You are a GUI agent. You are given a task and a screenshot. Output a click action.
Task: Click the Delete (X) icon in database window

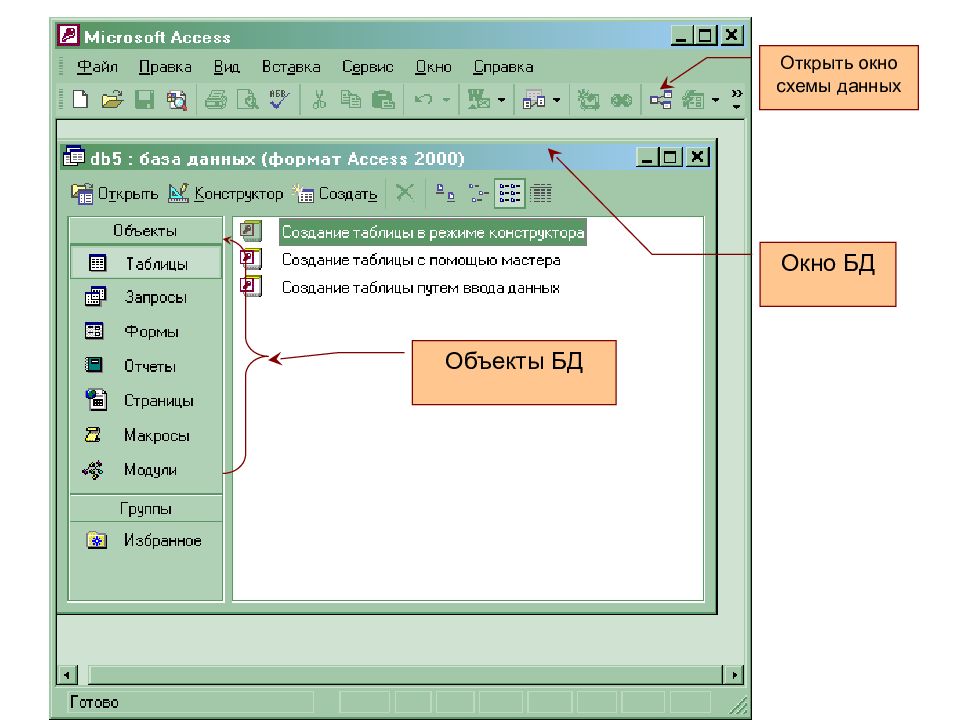click(x=404, y=193)
